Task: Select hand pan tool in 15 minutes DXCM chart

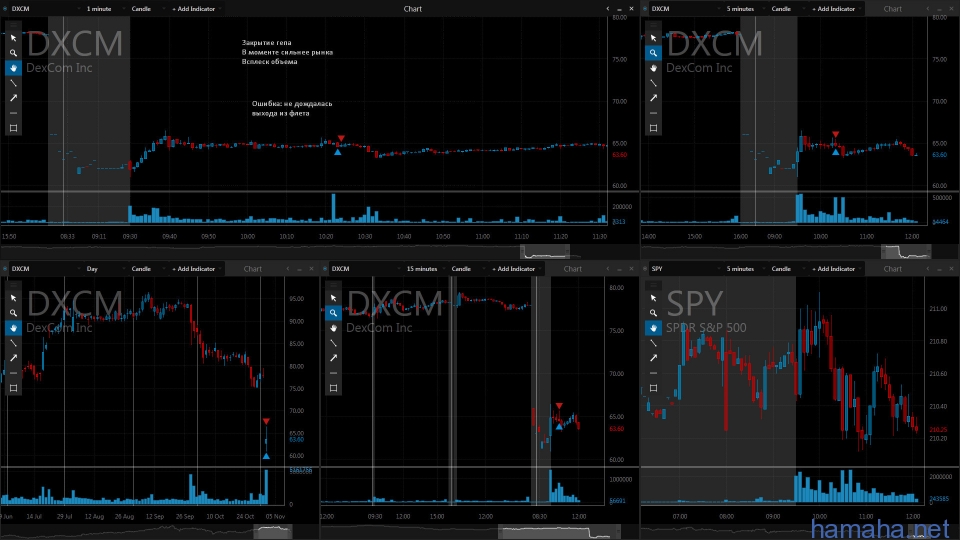Action: point(333,328)
